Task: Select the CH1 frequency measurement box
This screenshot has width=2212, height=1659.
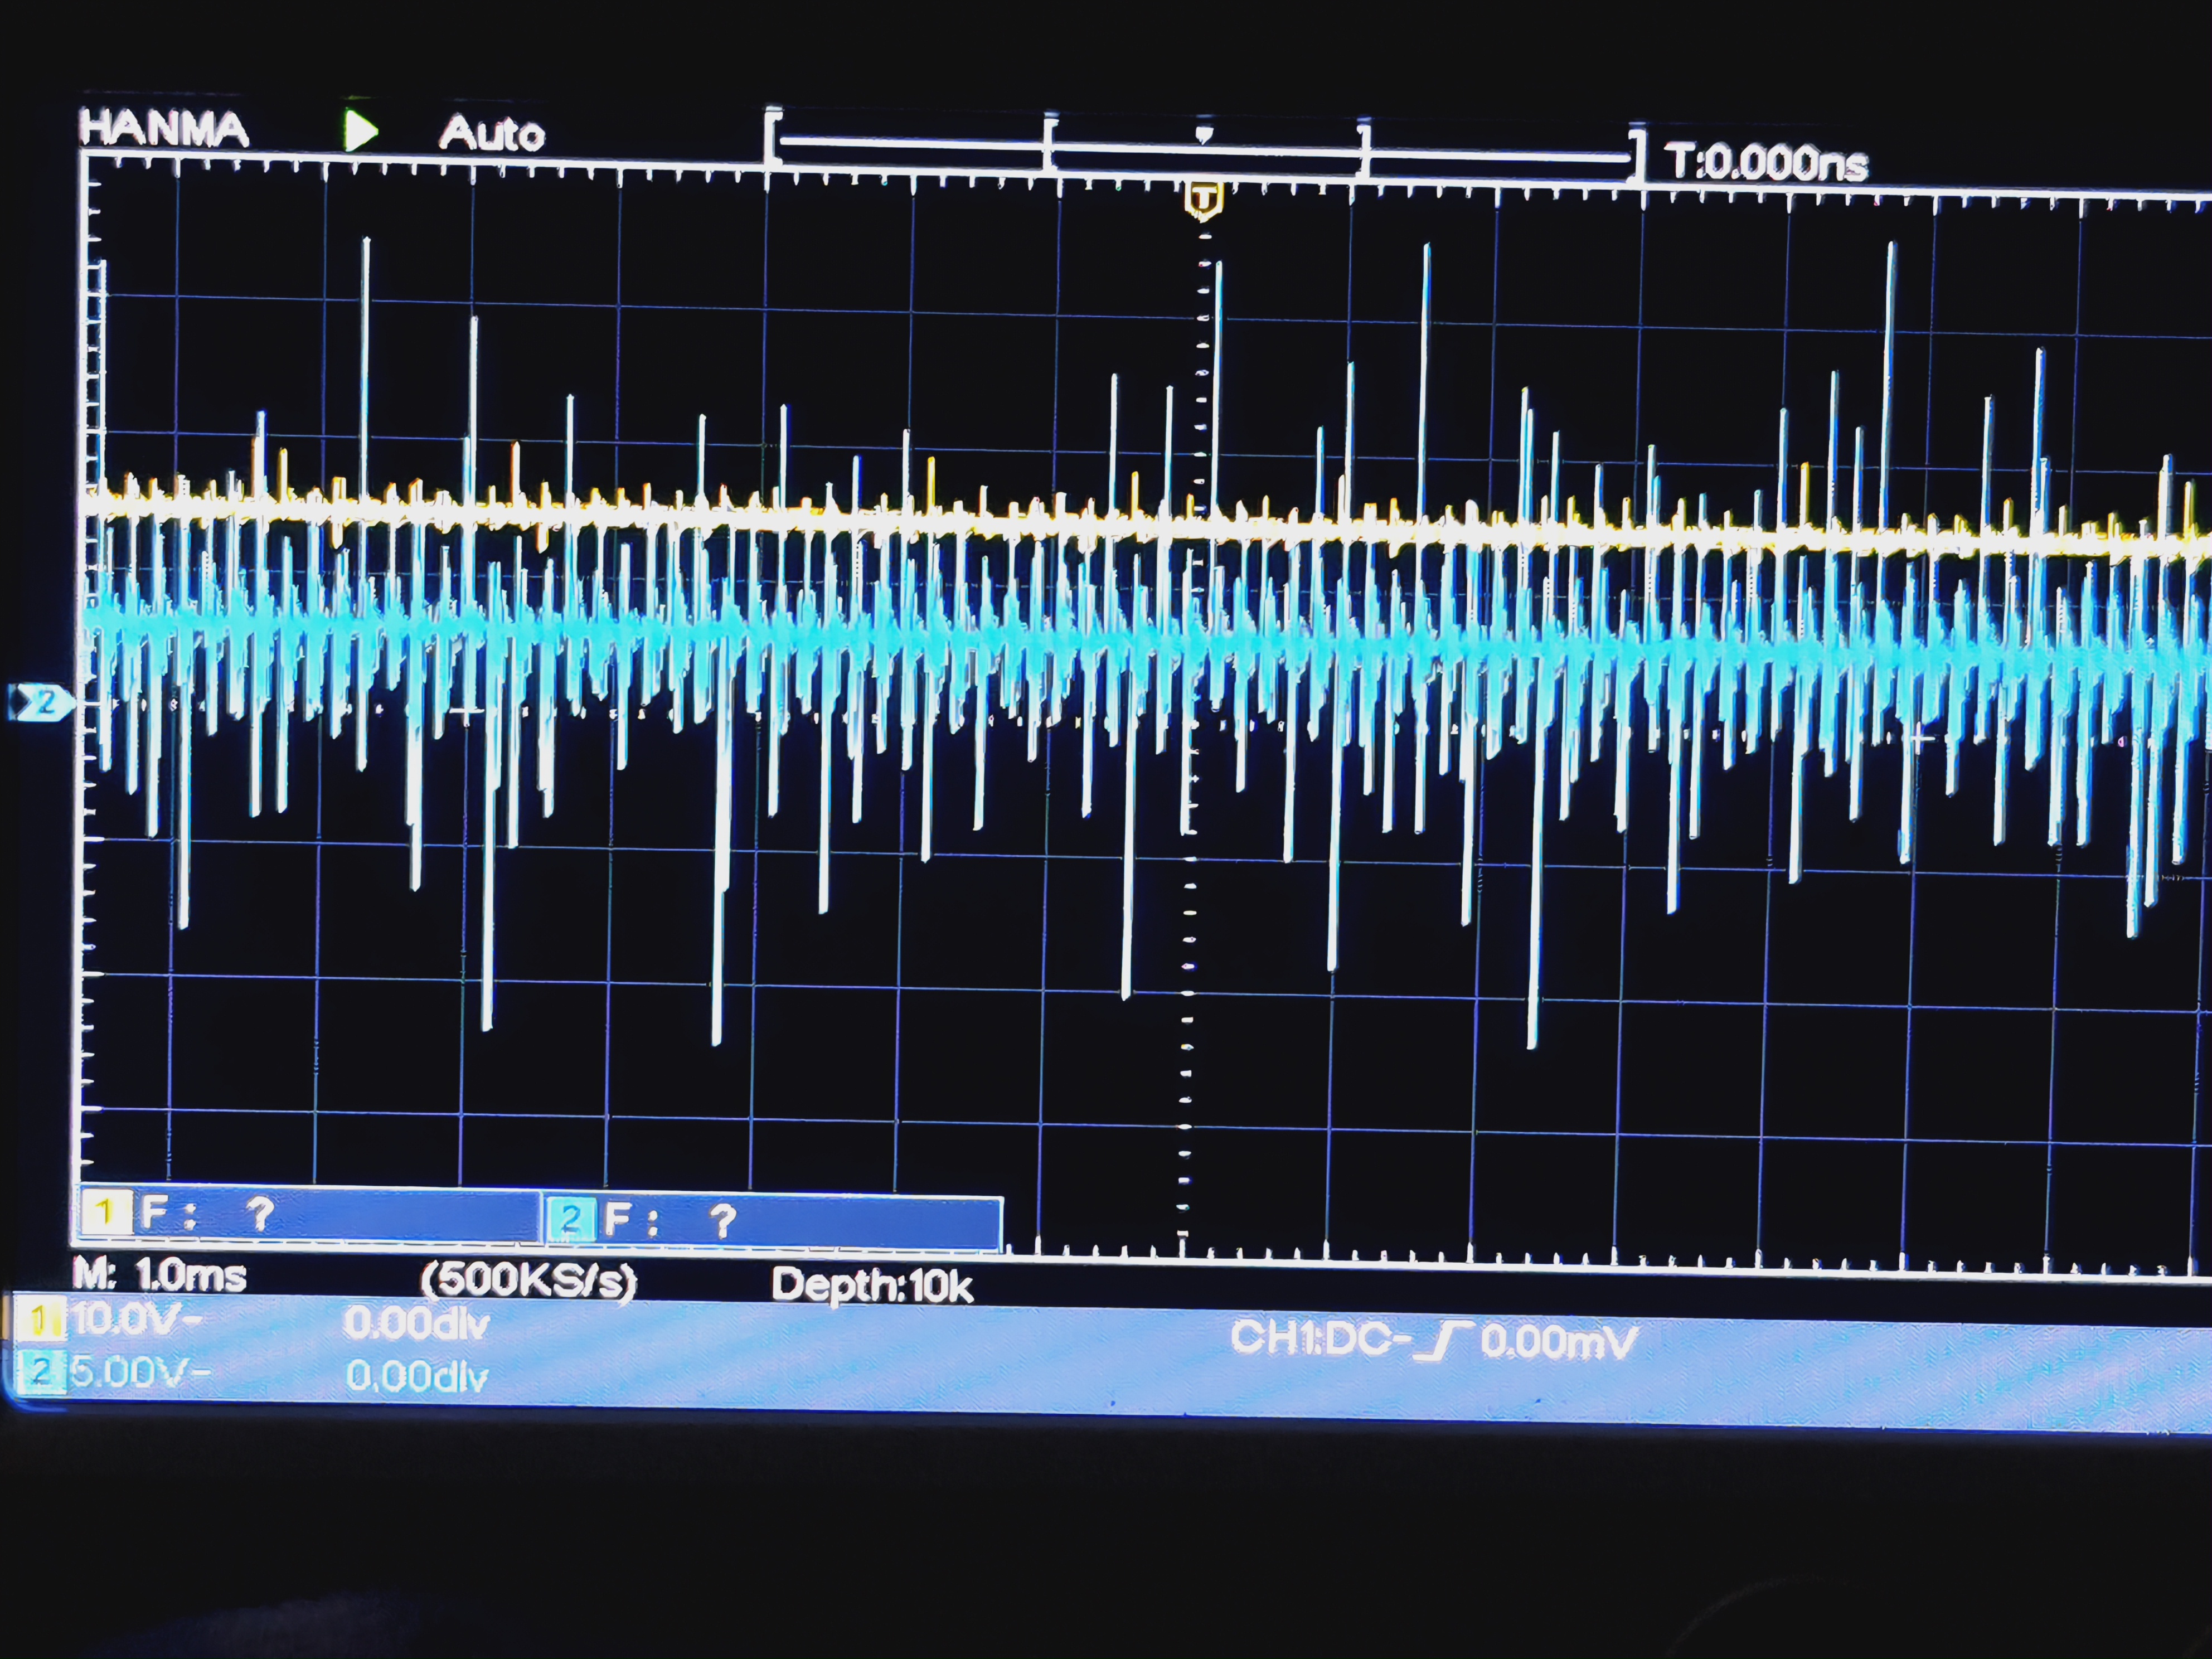Action: pos(310,1214)
